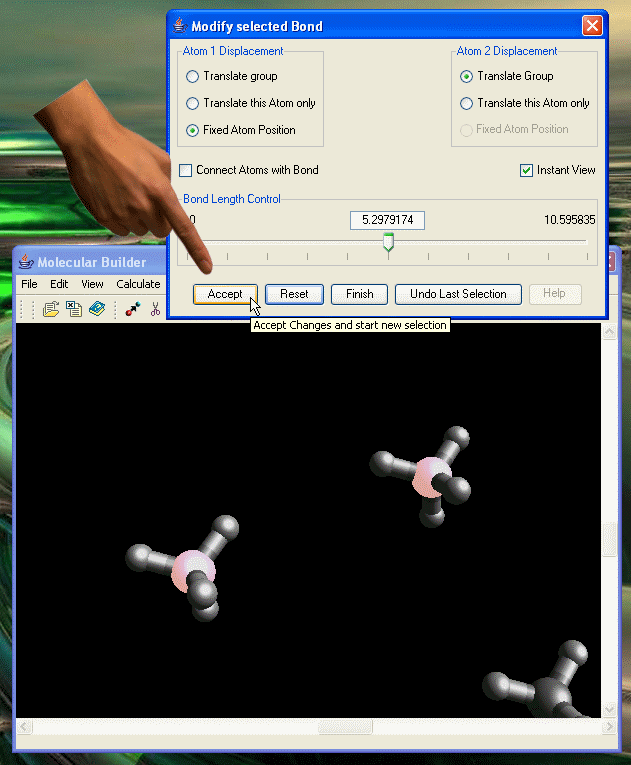Open the View menu
Image resolution: width=631 pixels, height=765 pixels.
click(x=92, y=284)
